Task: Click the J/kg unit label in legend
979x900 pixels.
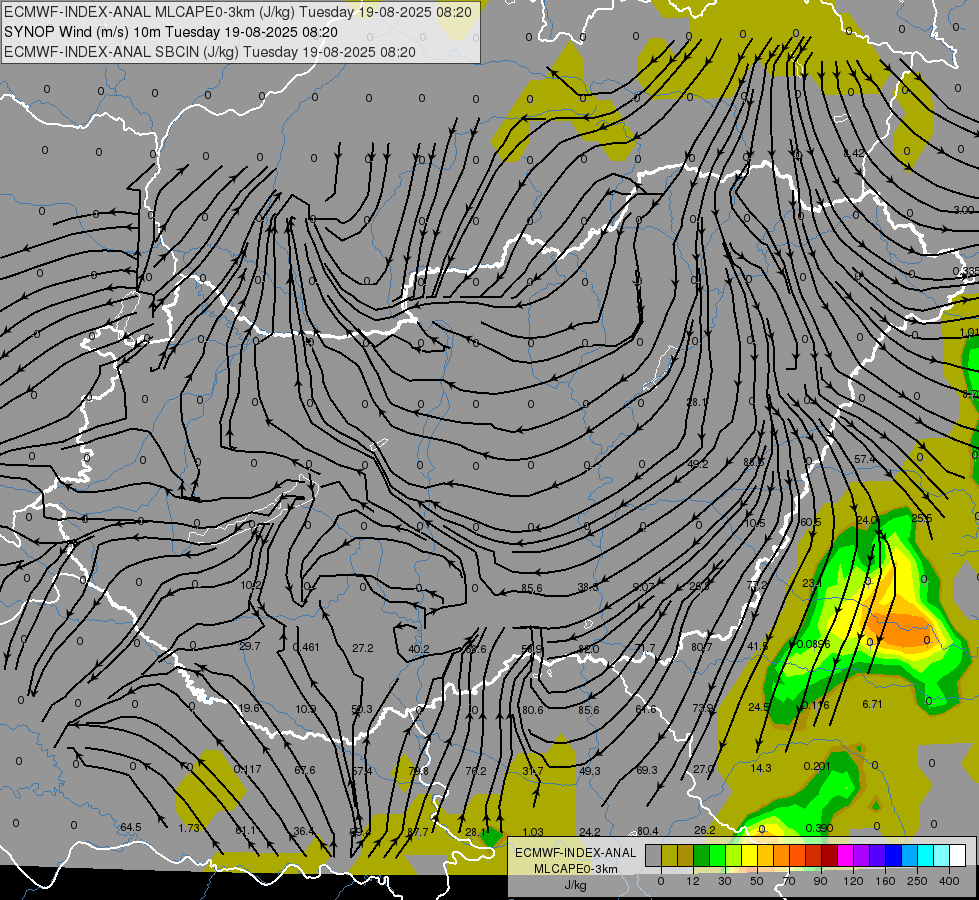Action: (575, 885)
